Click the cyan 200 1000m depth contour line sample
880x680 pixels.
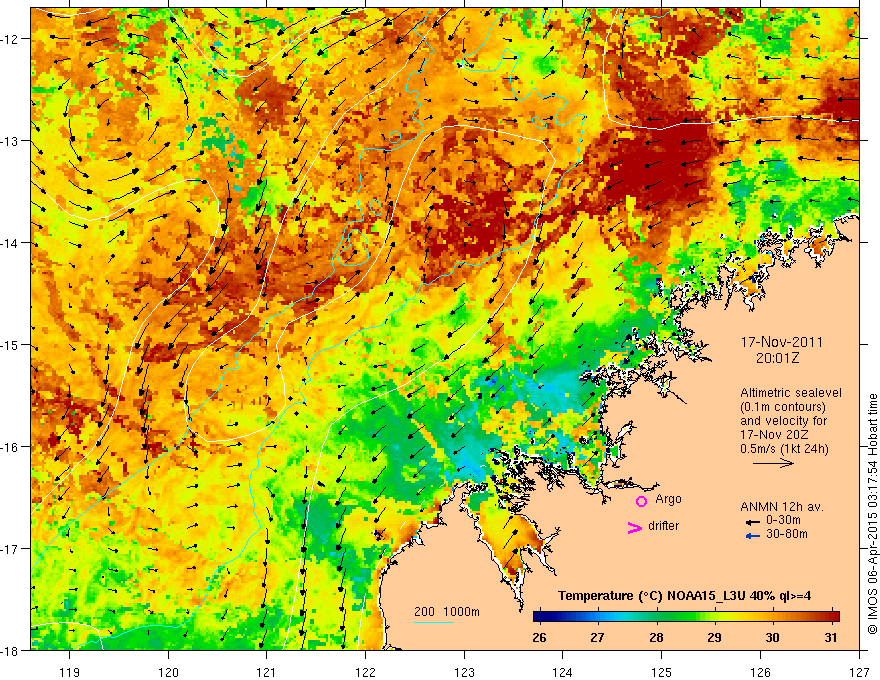click(434, 622)
